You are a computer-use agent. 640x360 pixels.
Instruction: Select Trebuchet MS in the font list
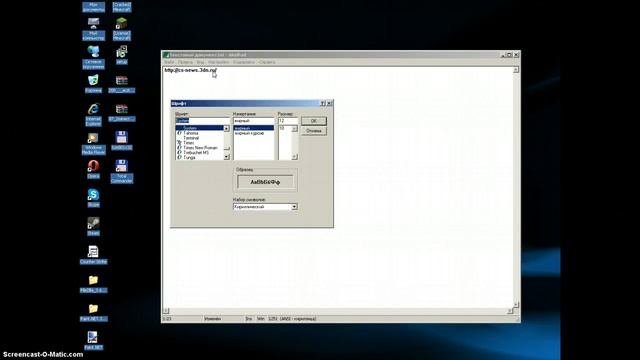pos(196,153)
